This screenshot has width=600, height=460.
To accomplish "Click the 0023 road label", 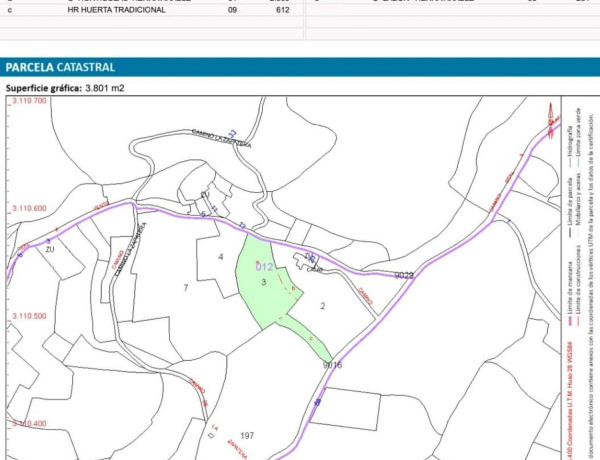I will pyautogui.click(x=403, y=275).
